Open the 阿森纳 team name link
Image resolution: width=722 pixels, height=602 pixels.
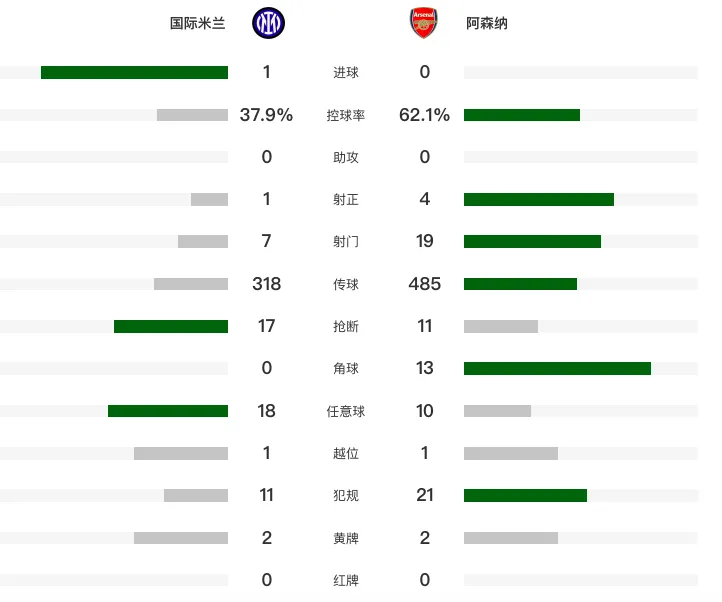(x=487, y=23)
